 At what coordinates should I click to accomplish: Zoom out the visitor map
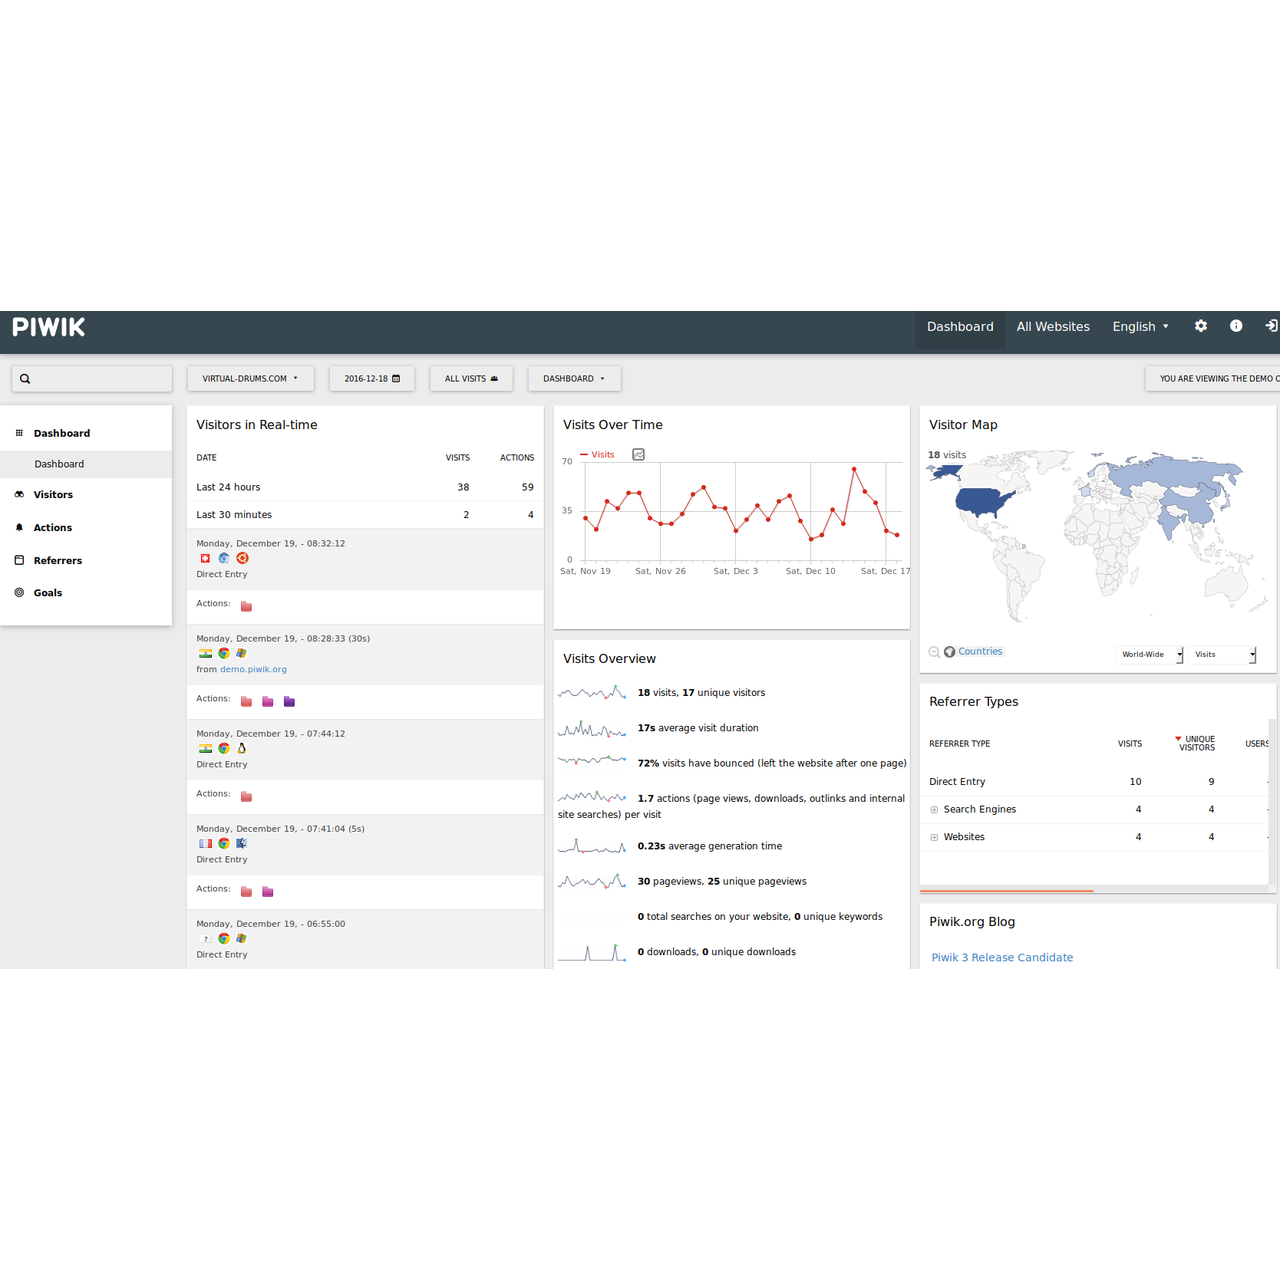934,652
